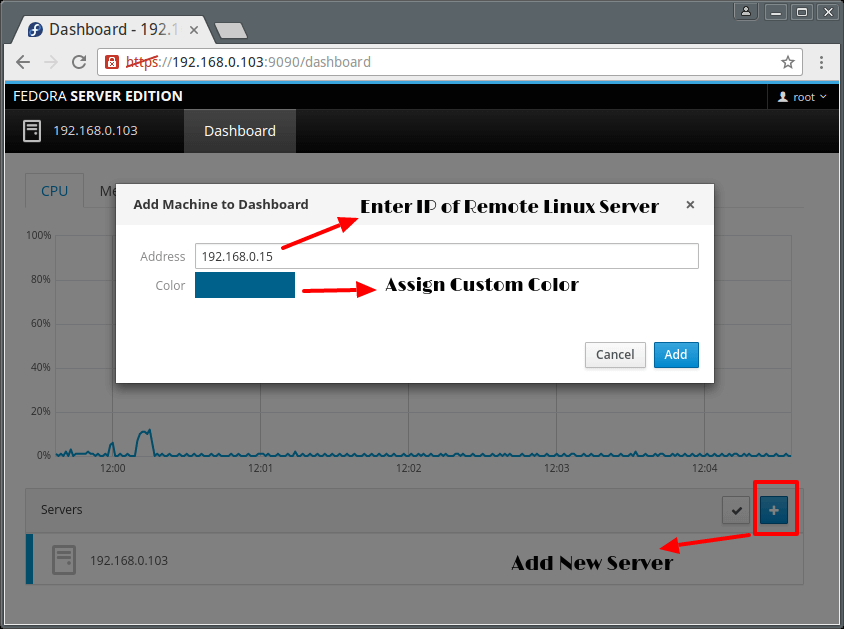Switch to the CPU graph tab
Viewport: 844px width, 629px height.
pos(54,191)
